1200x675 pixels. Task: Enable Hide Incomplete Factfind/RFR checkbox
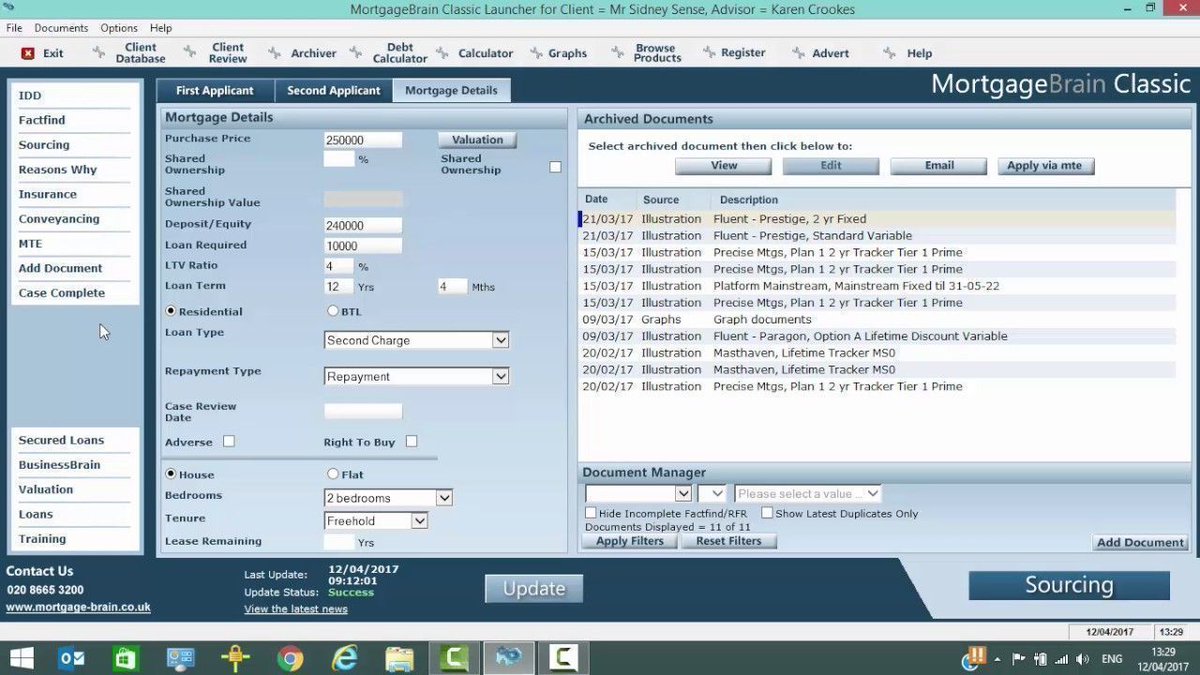[x=591, y=513]
